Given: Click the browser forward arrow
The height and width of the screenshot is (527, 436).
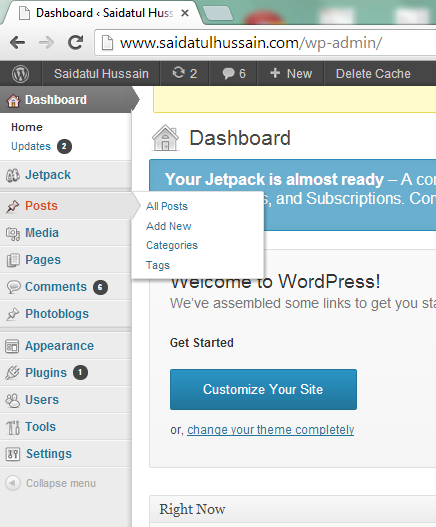Looking at the screenshot, I should coord(46,43).
